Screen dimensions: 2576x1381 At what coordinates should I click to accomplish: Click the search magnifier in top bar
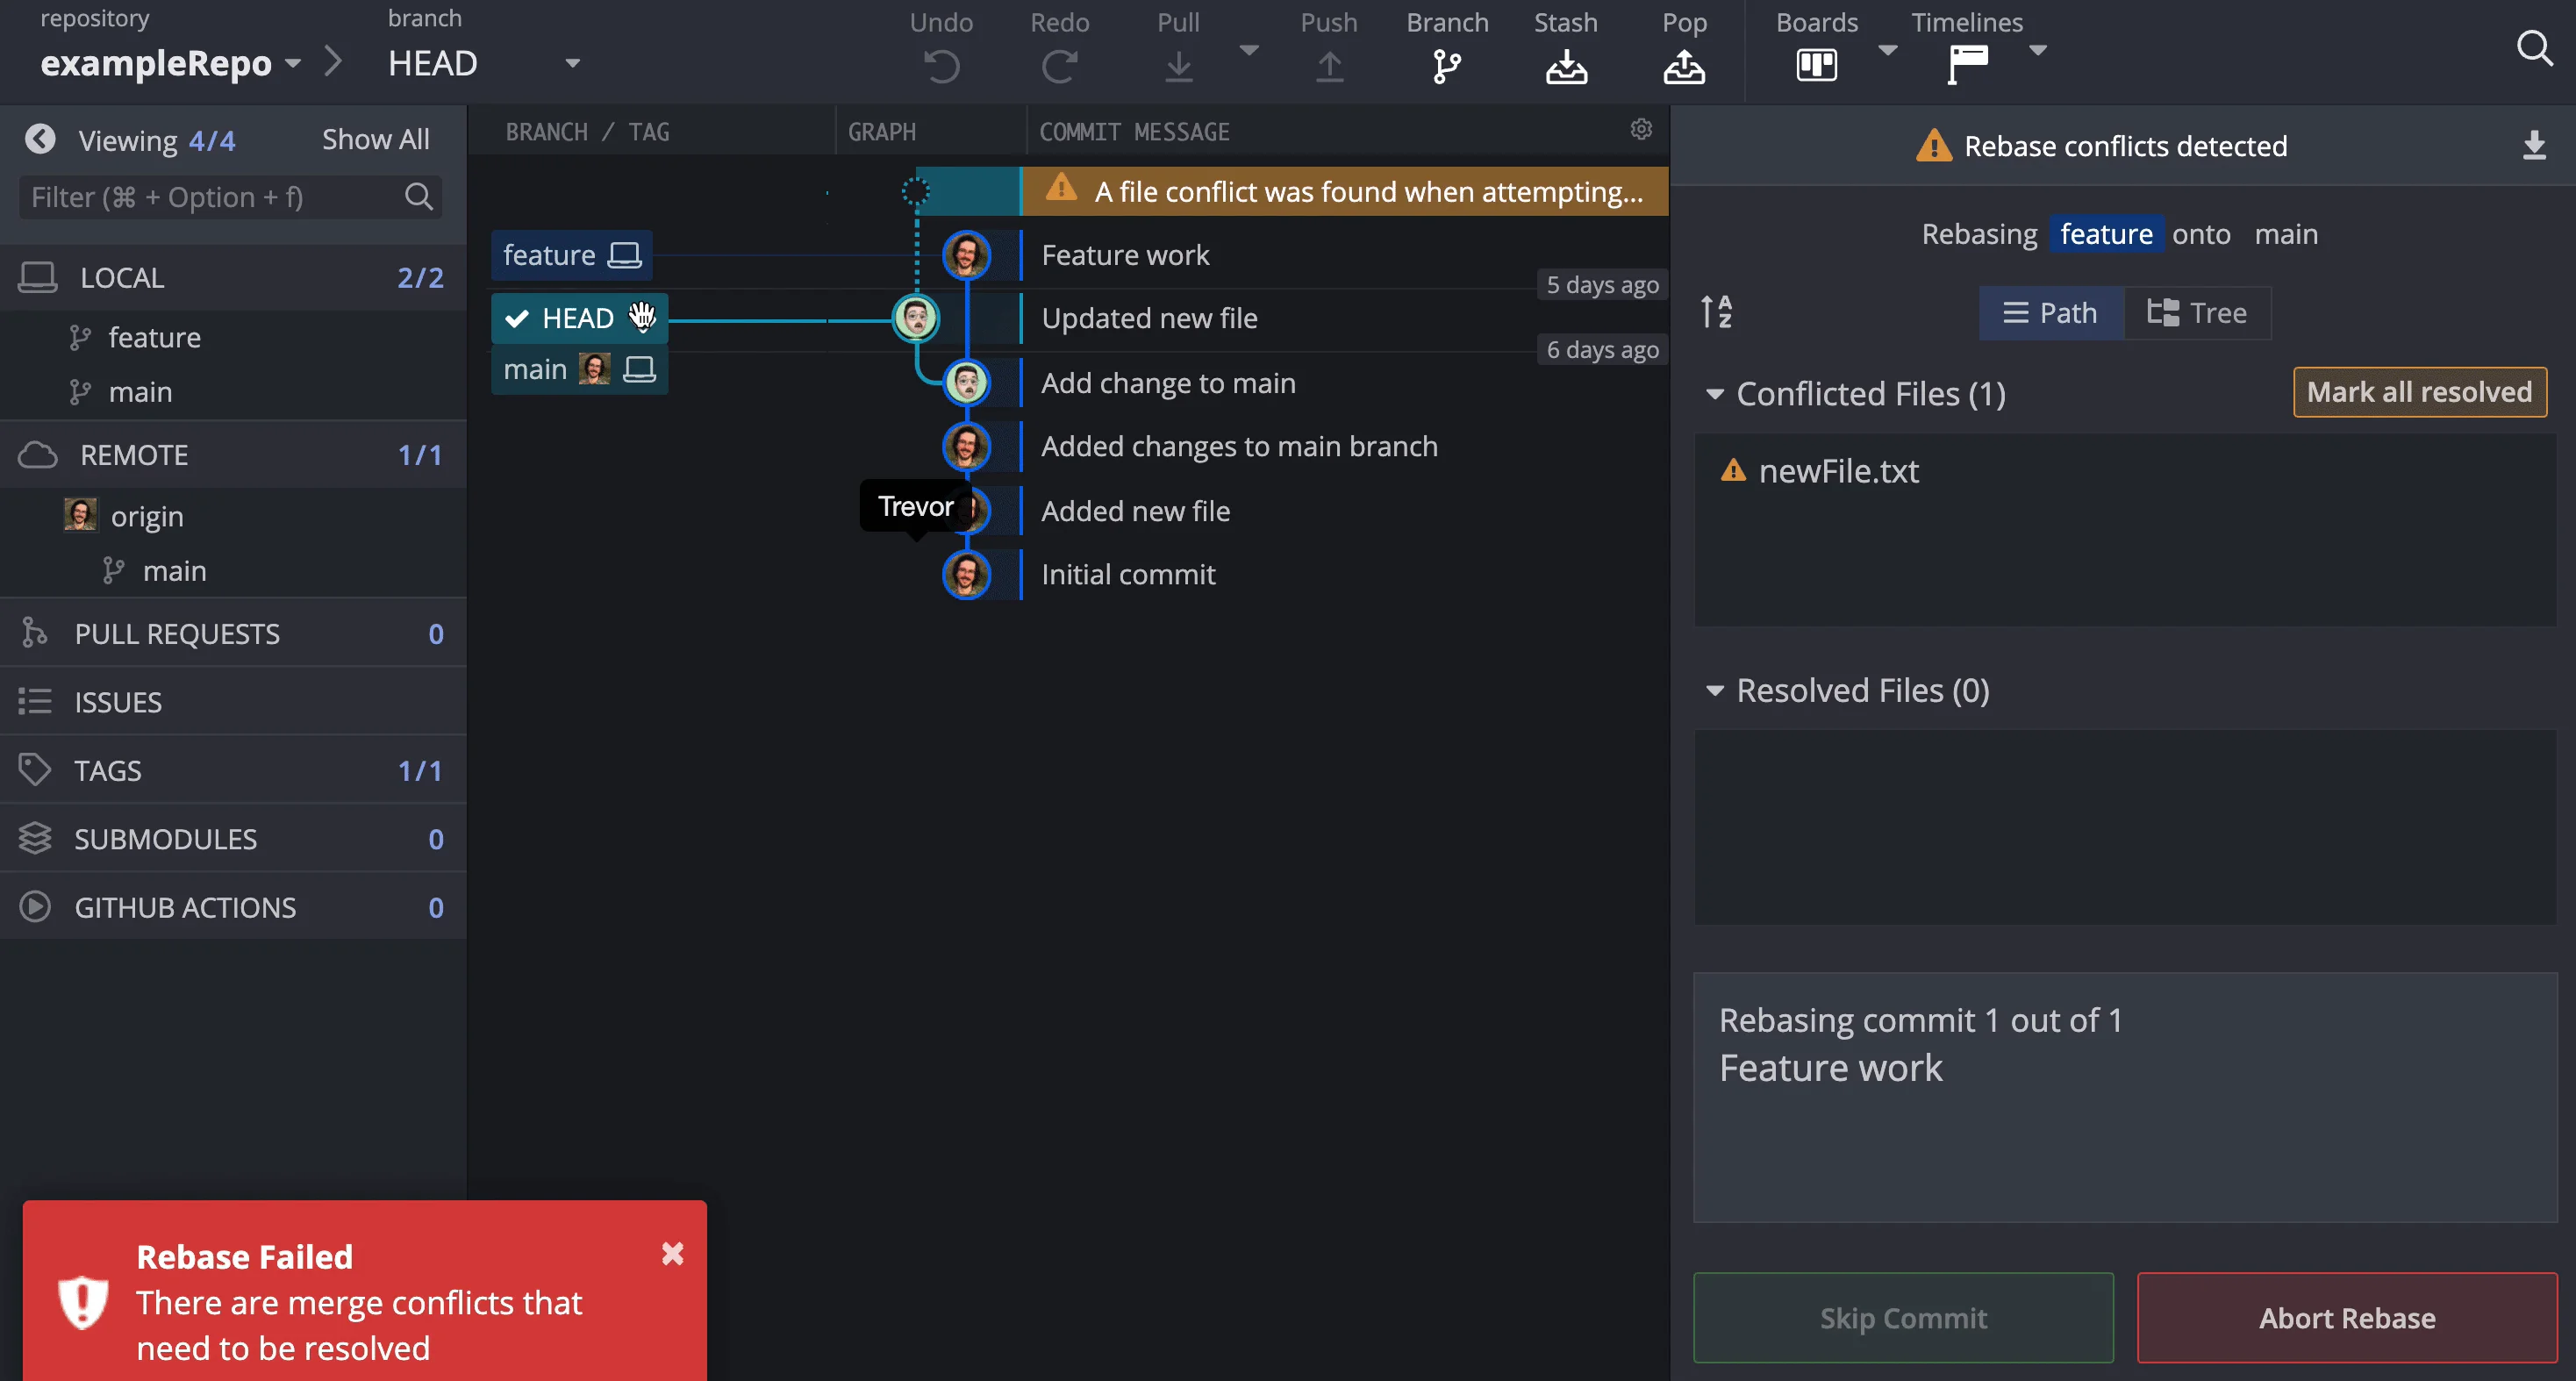(2533, 47)
